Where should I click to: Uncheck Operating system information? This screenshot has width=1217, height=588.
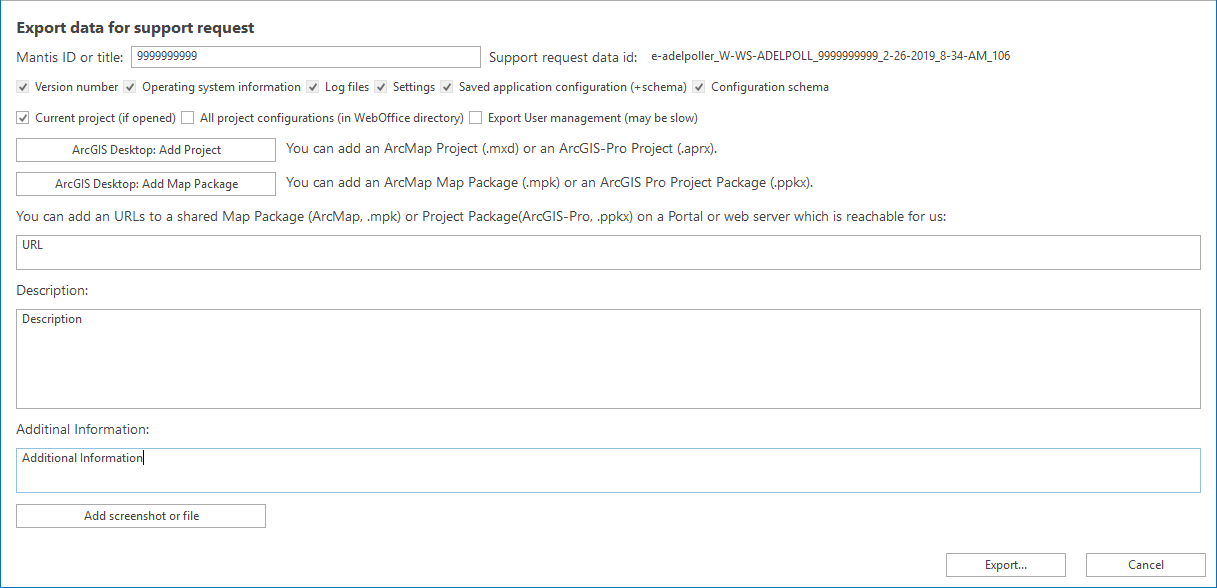[130, 87]
